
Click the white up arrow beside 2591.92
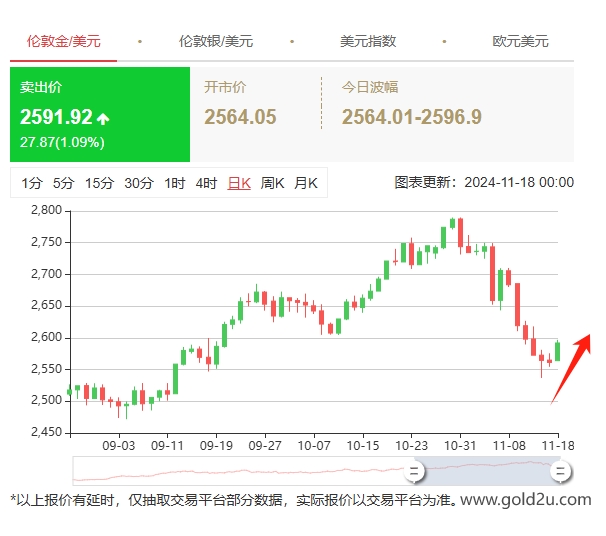[x=103, y=119]
